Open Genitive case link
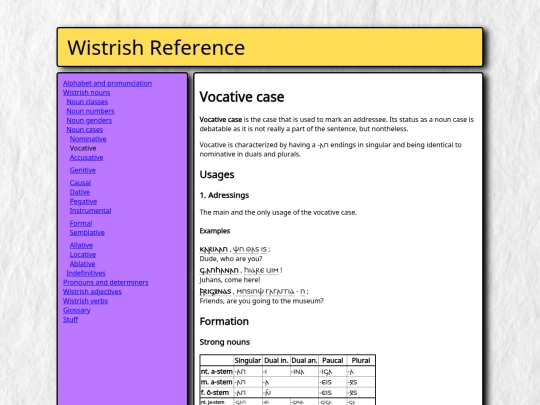This screenshot has height=405, width=540. (83, 170)
